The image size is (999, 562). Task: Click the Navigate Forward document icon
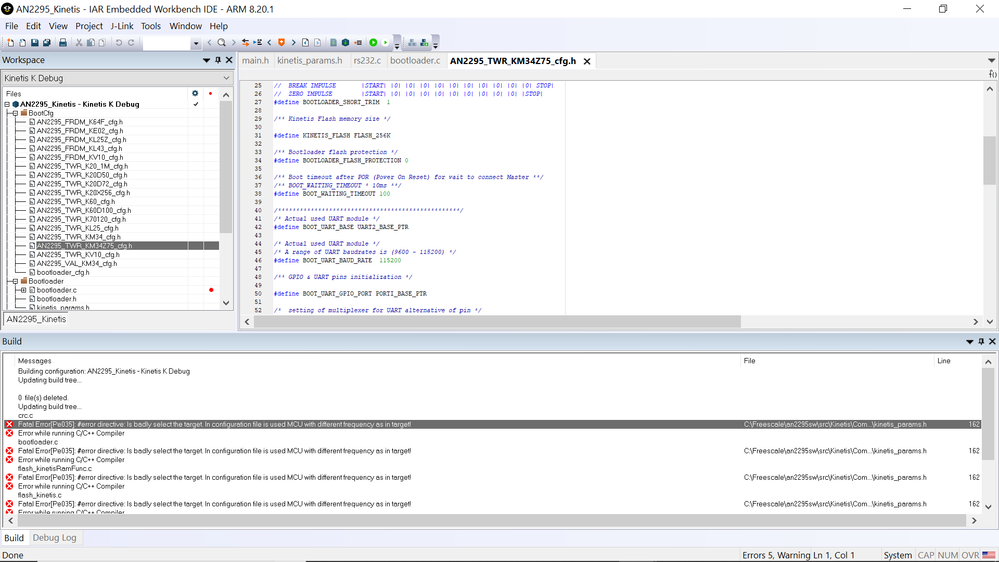[x=317, y=43]
